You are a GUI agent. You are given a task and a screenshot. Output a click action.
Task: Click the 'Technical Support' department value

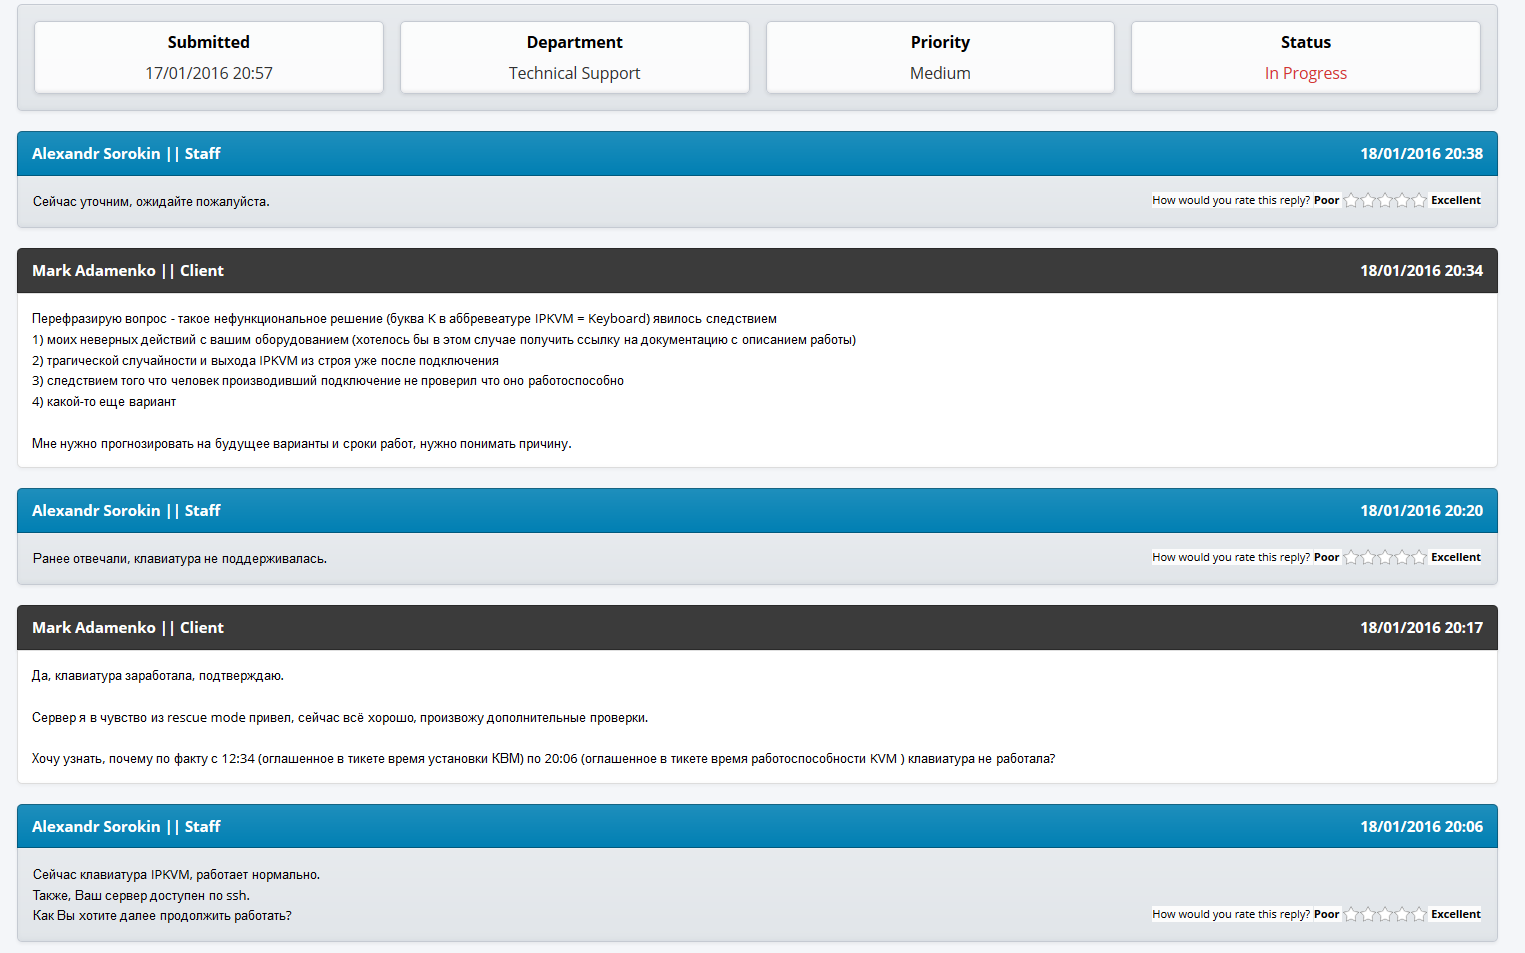[574, 73]
